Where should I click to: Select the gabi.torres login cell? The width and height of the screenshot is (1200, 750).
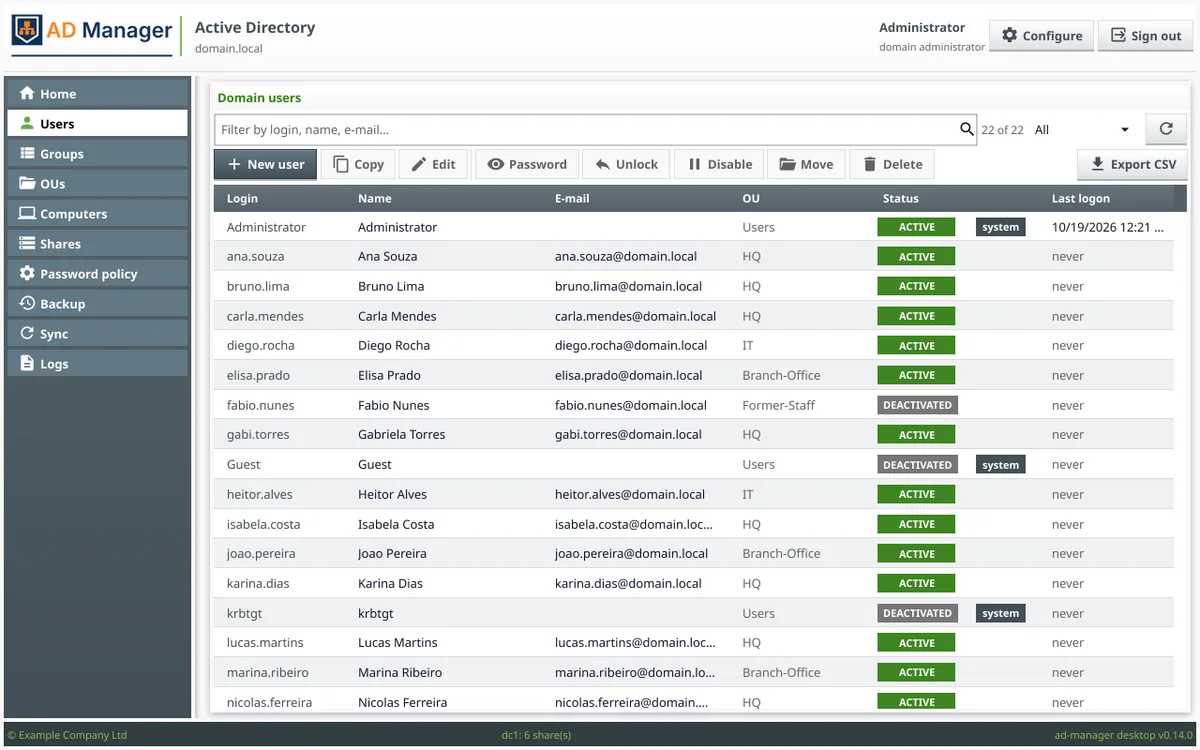click(x=260, y=434)
